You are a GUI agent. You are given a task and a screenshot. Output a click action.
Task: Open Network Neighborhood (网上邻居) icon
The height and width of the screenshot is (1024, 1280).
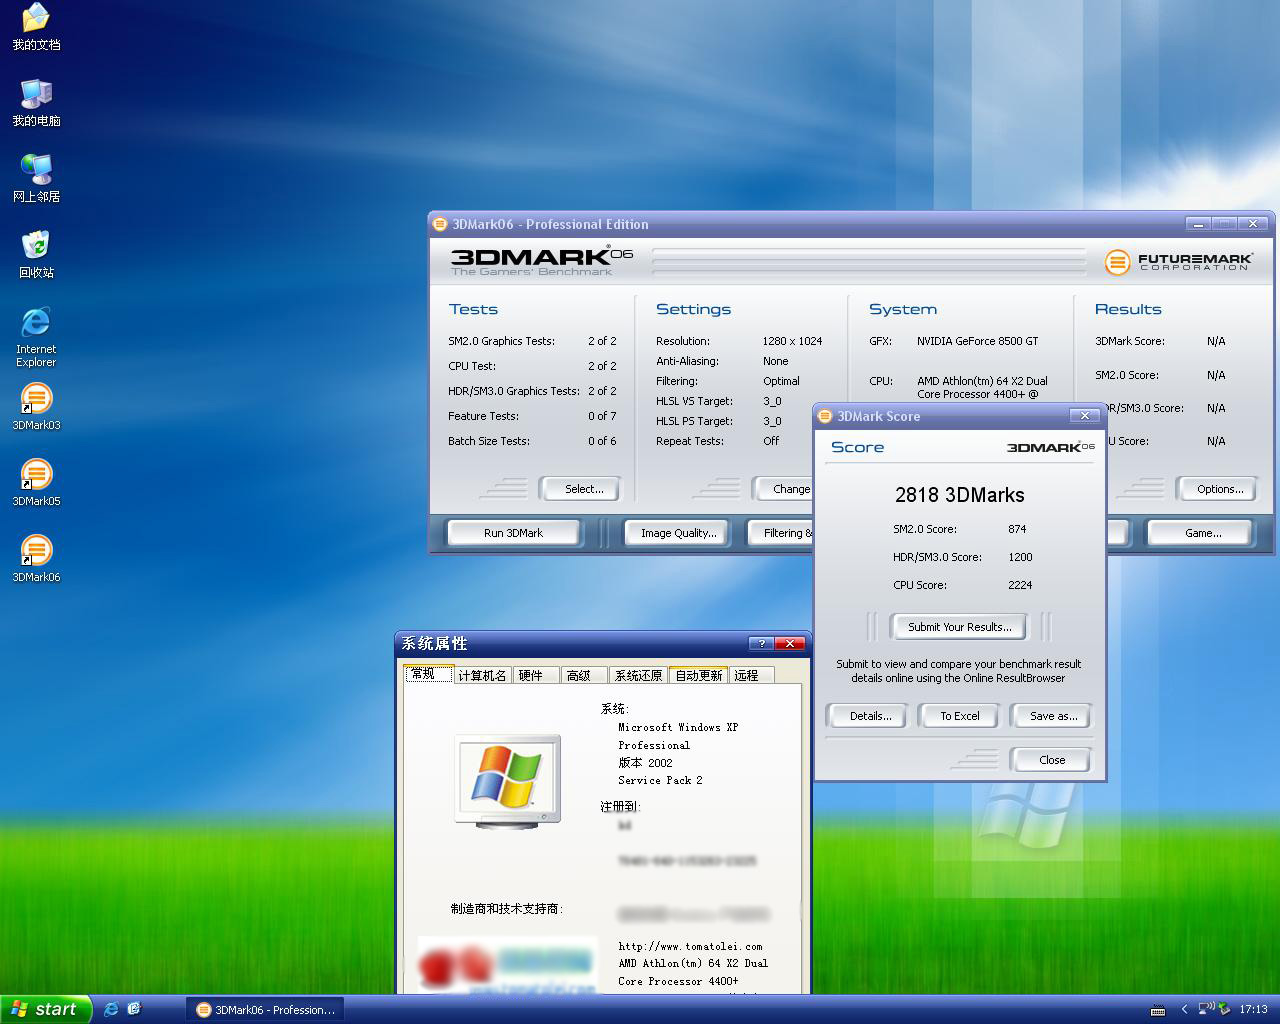[x=36, y=171]
